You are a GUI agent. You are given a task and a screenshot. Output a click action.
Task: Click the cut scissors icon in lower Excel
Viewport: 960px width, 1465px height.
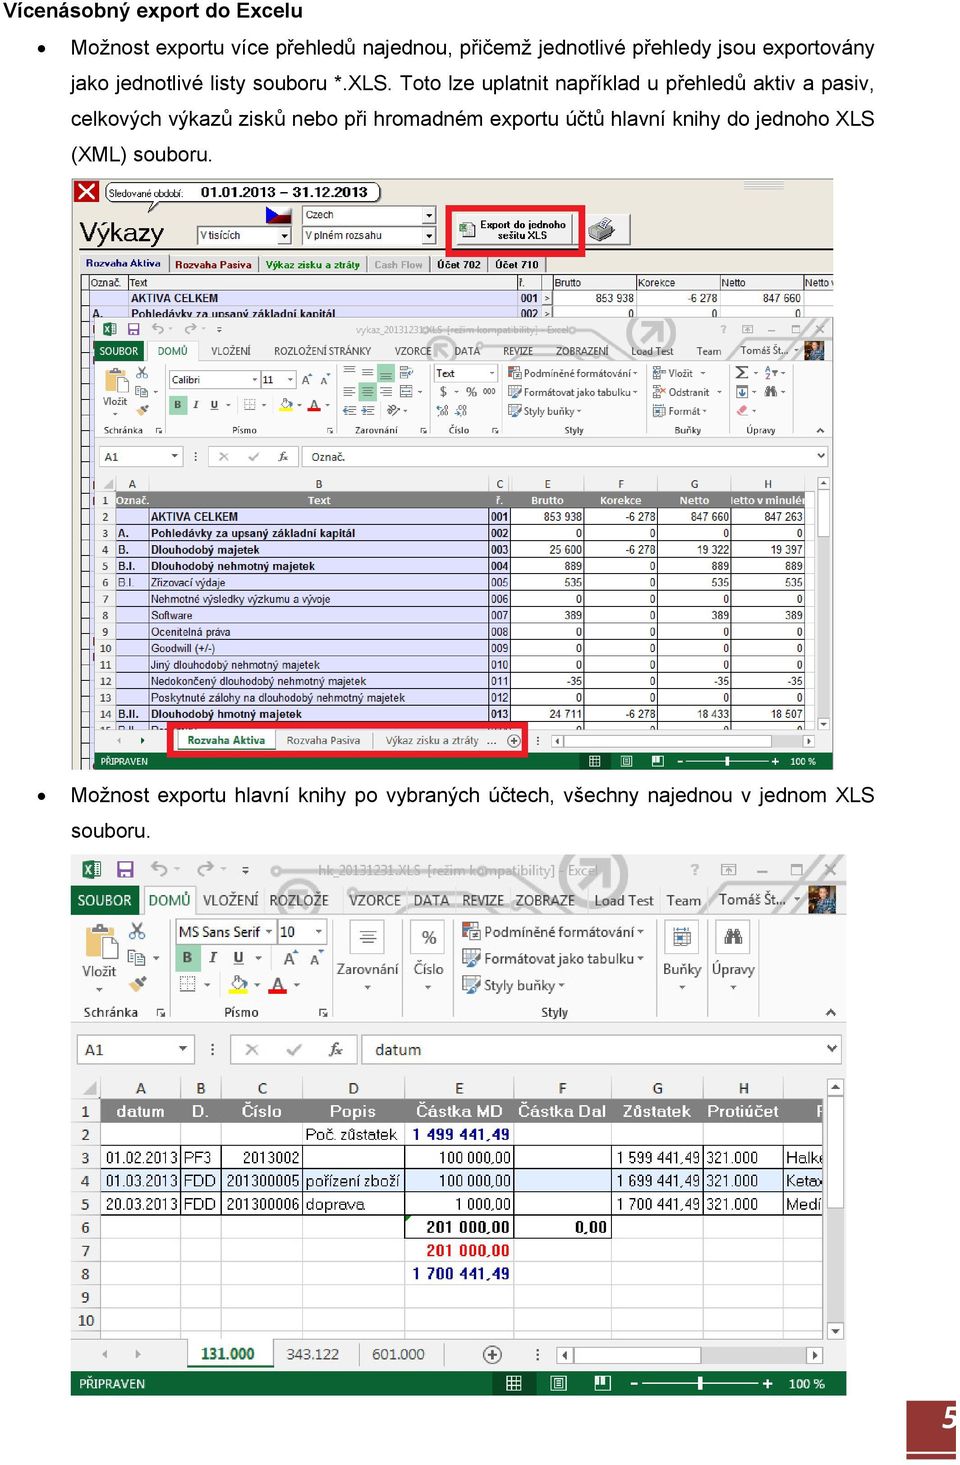click(138, 931)
